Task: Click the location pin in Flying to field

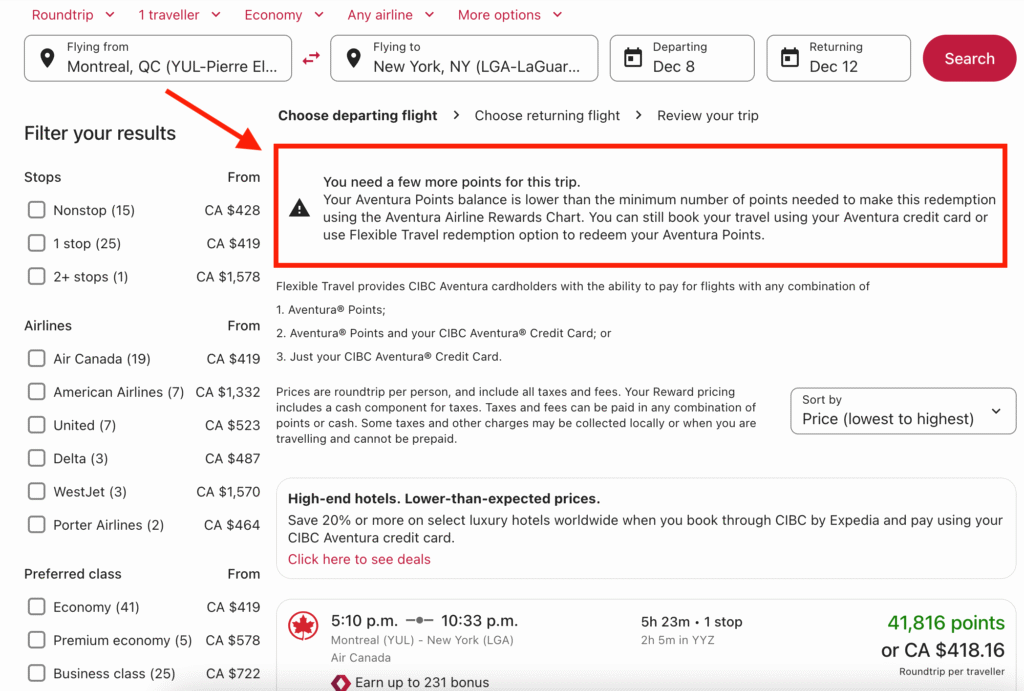Action: click(353, 59)
